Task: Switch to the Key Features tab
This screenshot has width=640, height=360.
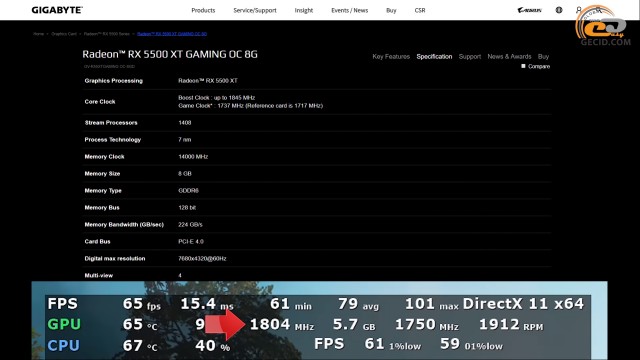Action: click(391, 56)
